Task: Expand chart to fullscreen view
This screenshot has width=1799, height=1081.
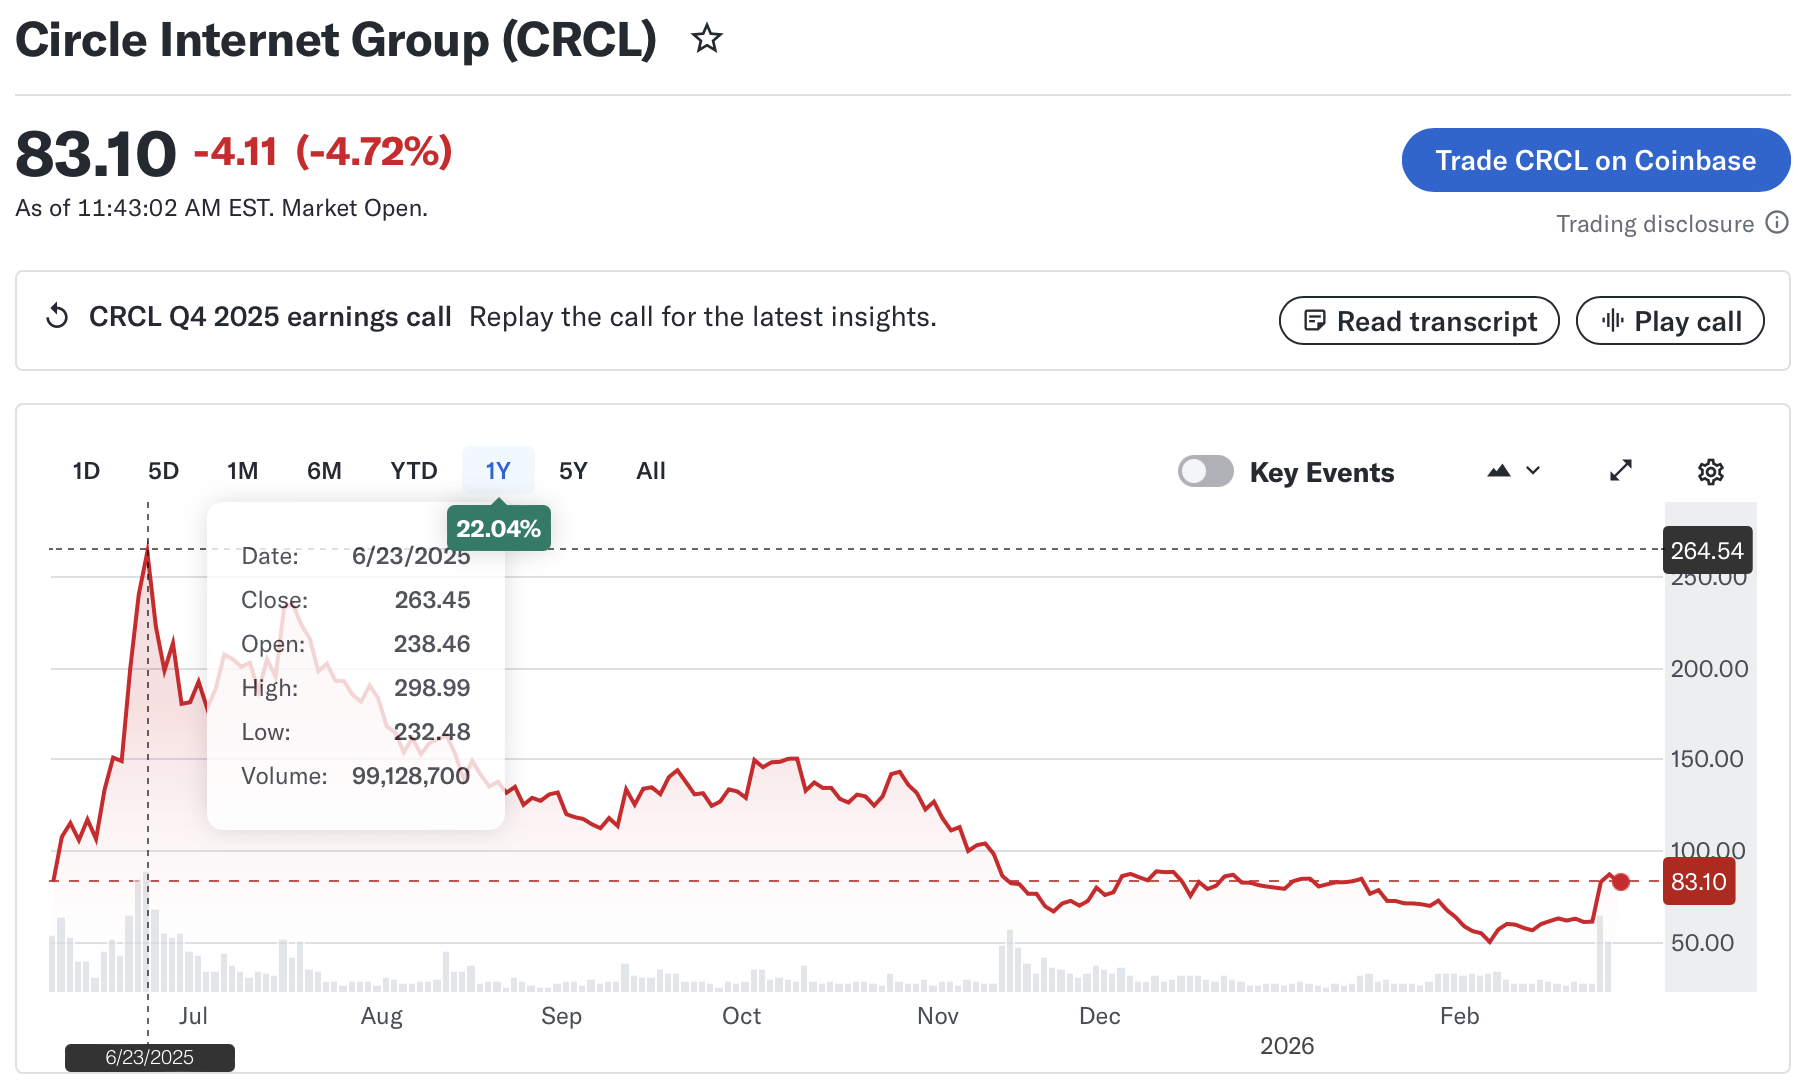Action: (1621, 471)
